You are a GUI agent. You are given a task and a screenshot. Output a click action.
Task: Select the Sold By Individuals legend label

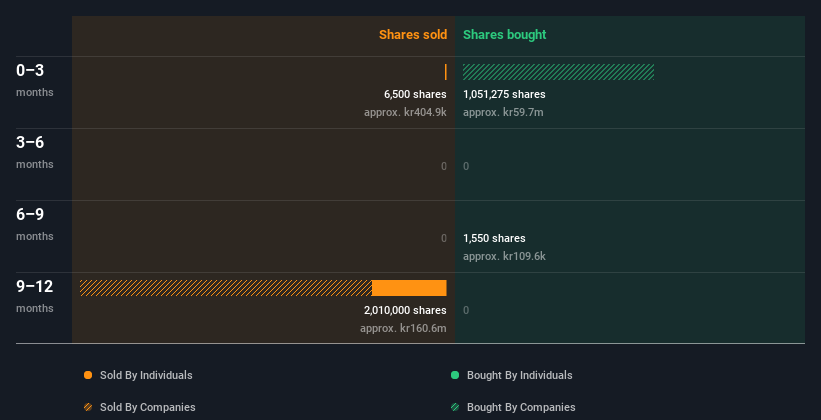pos(146,375)
